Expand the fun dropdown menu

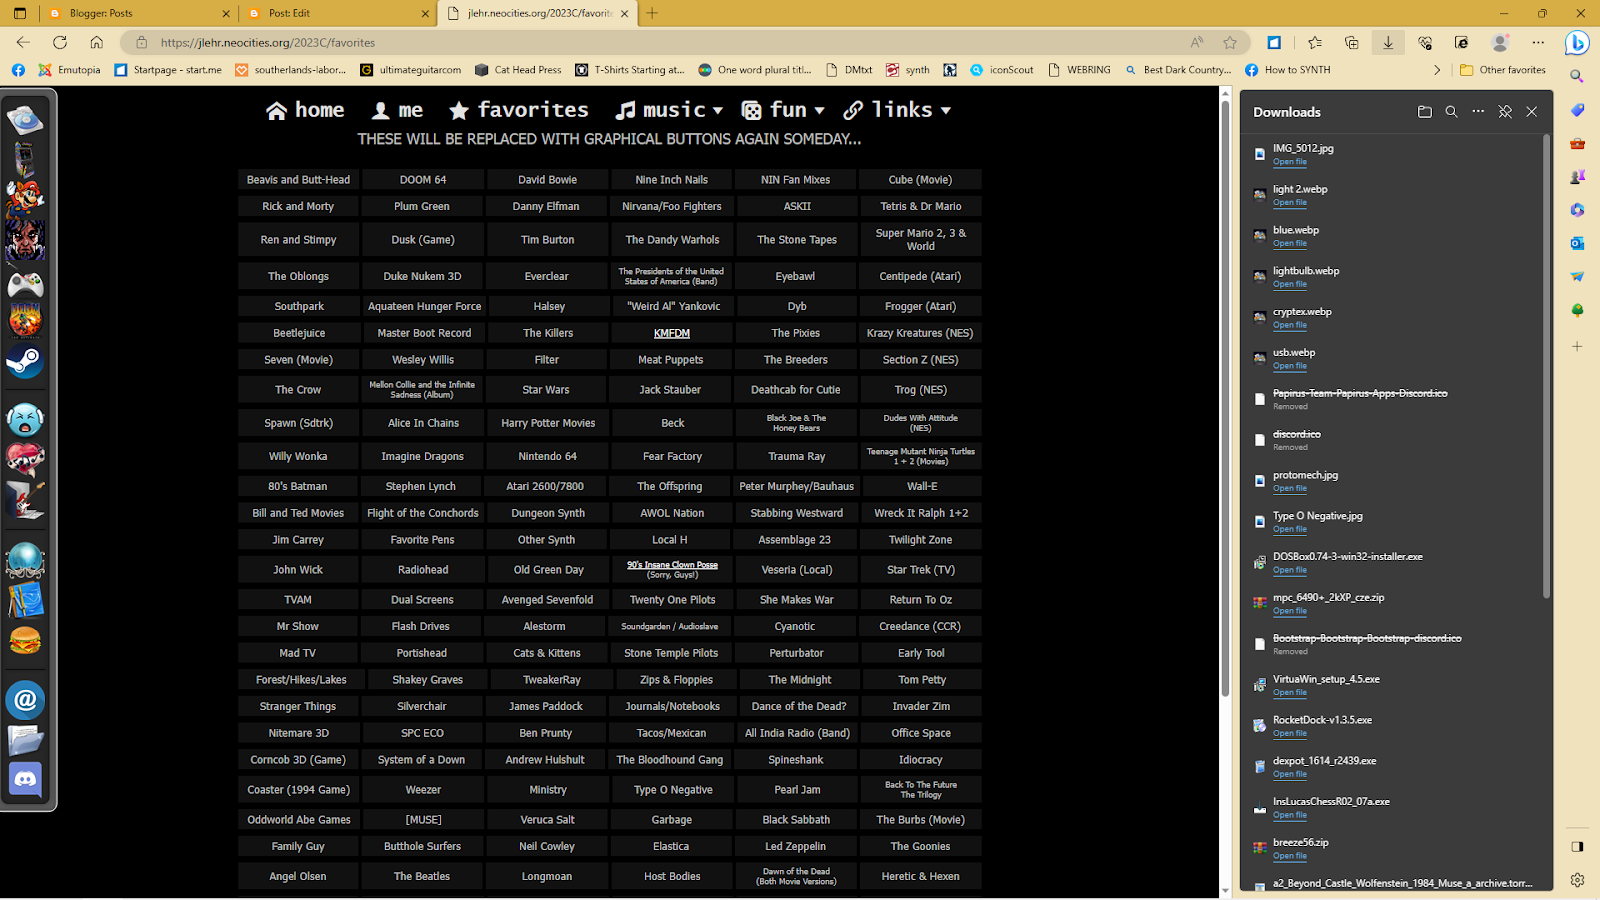[x=783, y=110]
